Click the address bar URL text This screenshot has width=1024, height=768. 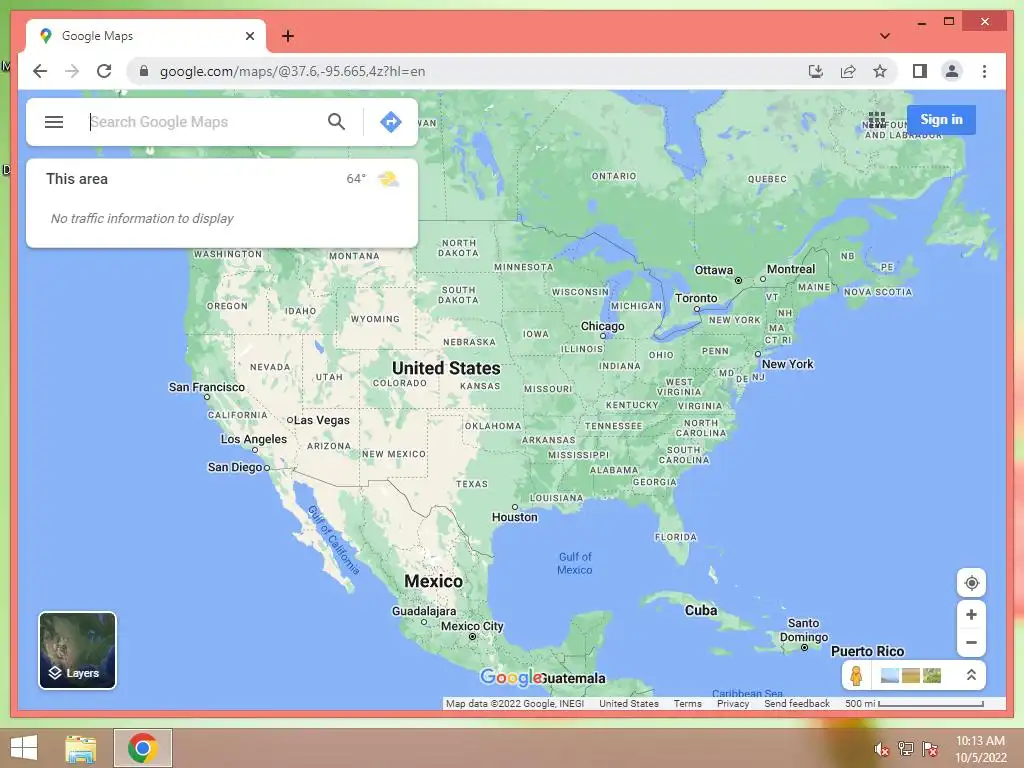click(293, 71)
